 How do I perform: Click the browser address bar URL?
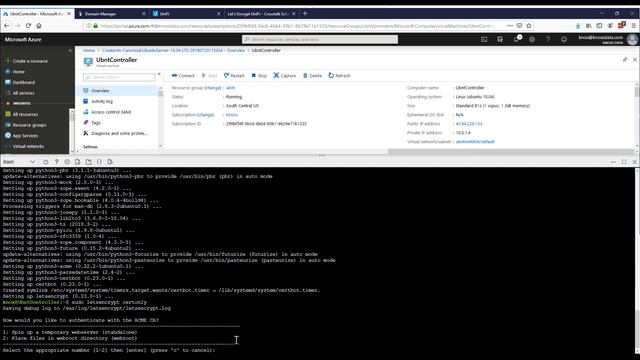[x=296, y=26]
